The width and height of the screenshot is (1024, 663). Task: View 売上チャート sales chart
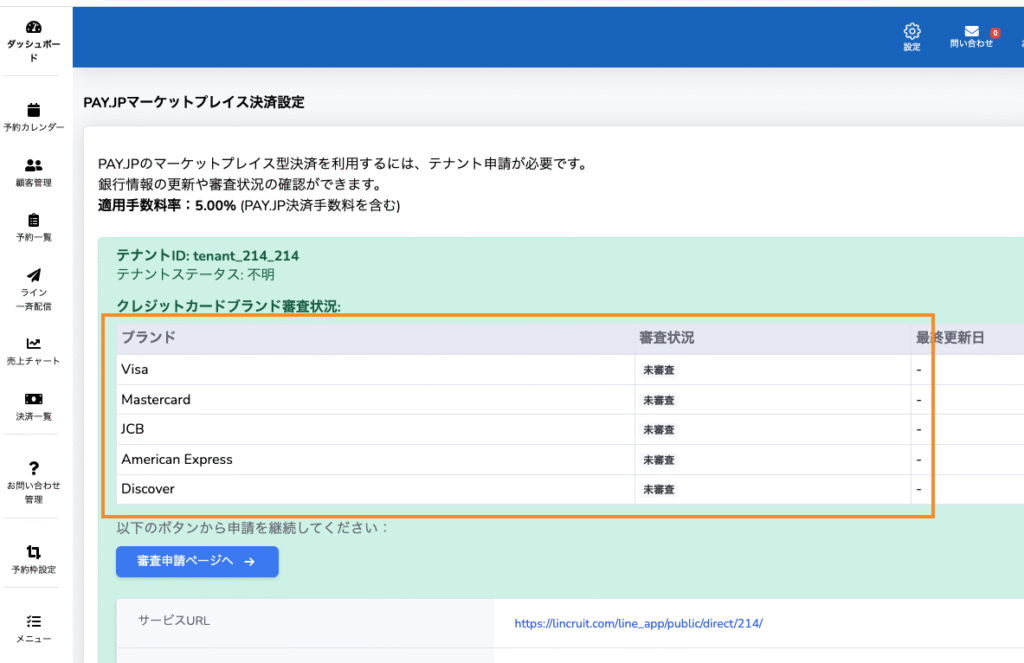point(33,351)
